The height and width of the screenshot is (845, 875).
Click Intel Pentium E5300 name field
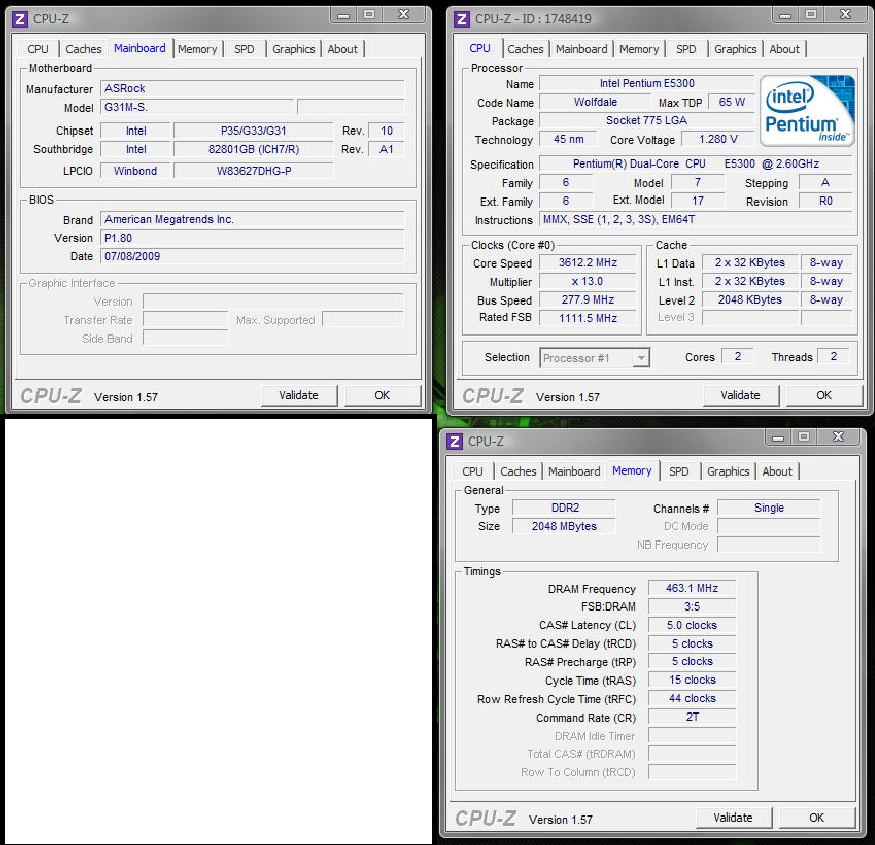click(647, 84)
